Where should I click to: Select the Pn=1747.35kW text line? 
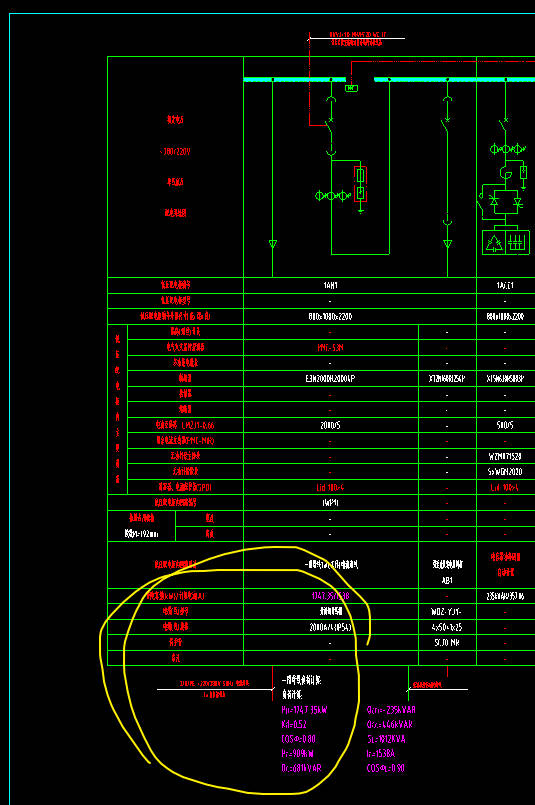pos(304,710)
